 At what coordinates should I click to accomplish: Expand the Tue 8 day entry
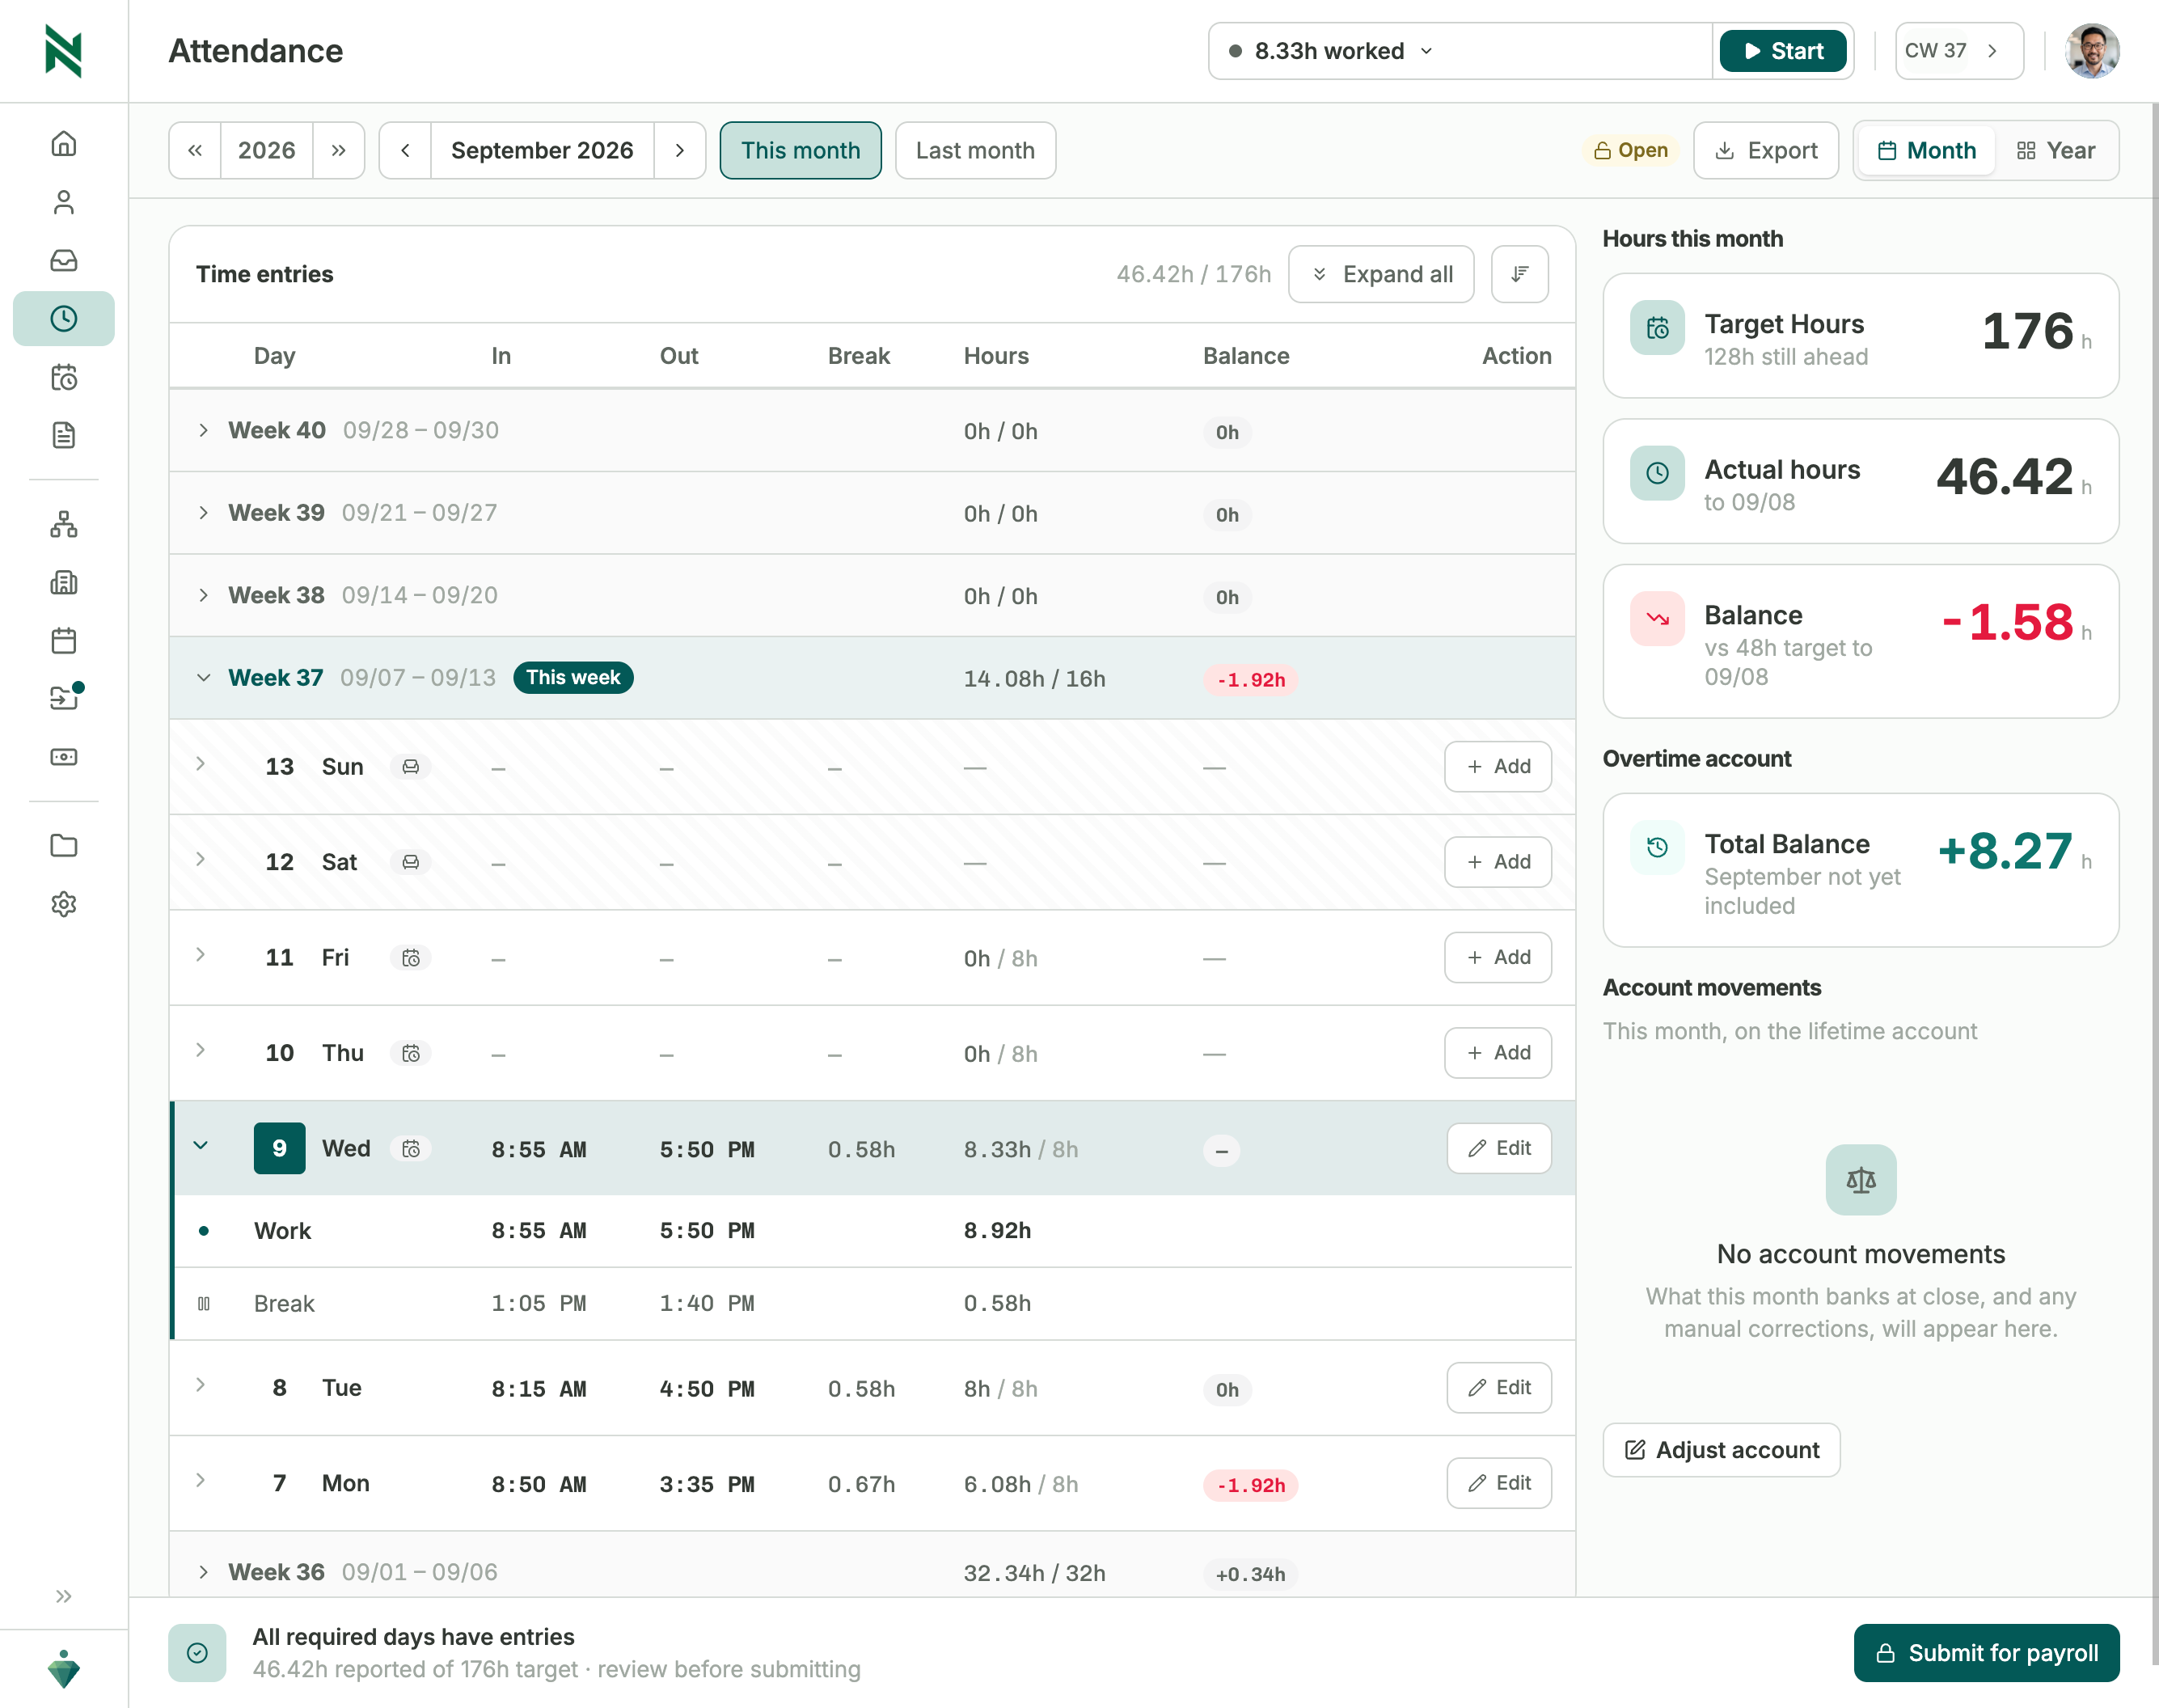pyautogui.click(x=200, y=1385)
